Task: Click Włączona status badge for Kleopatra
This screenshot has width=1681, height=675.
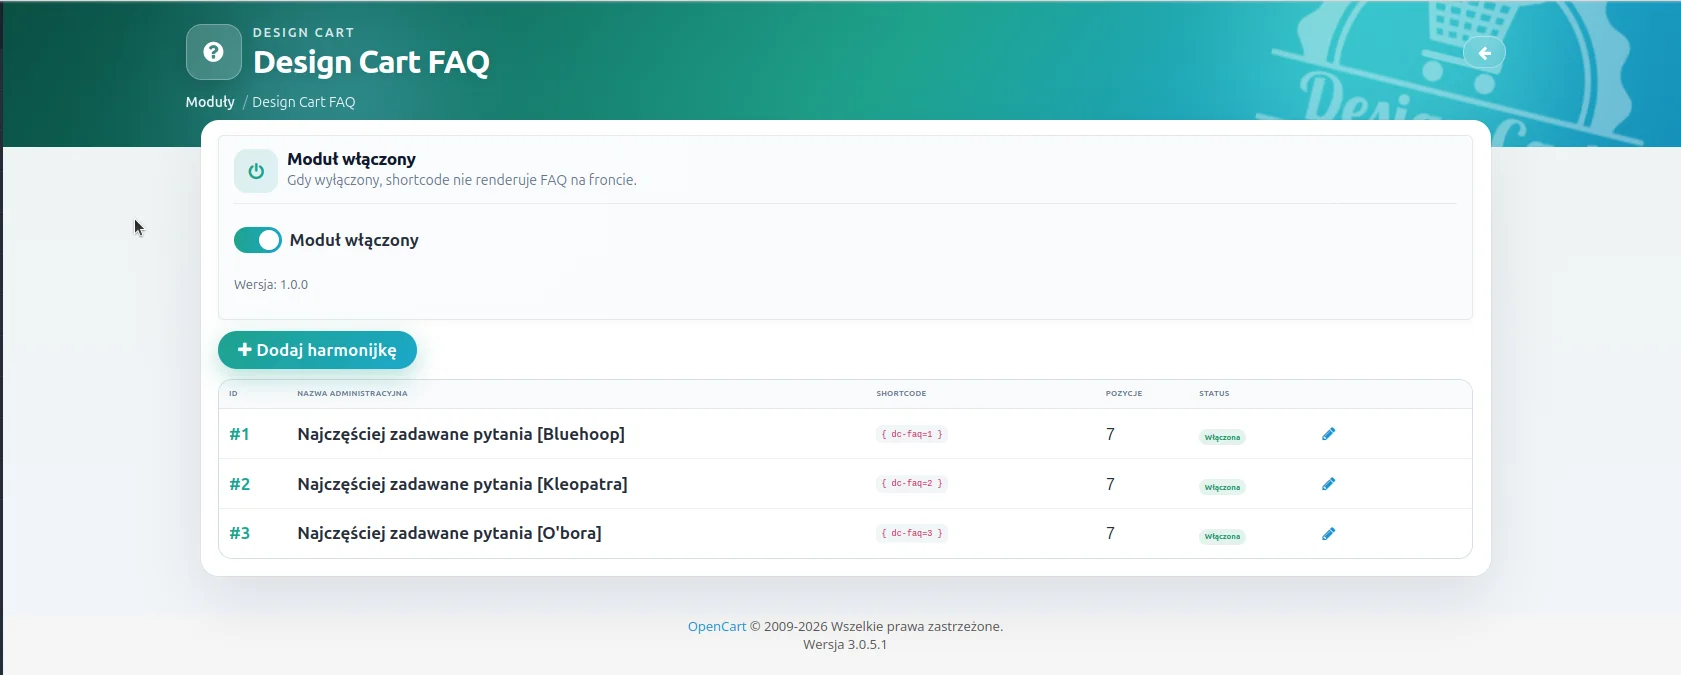Action: pos(1222,487)
